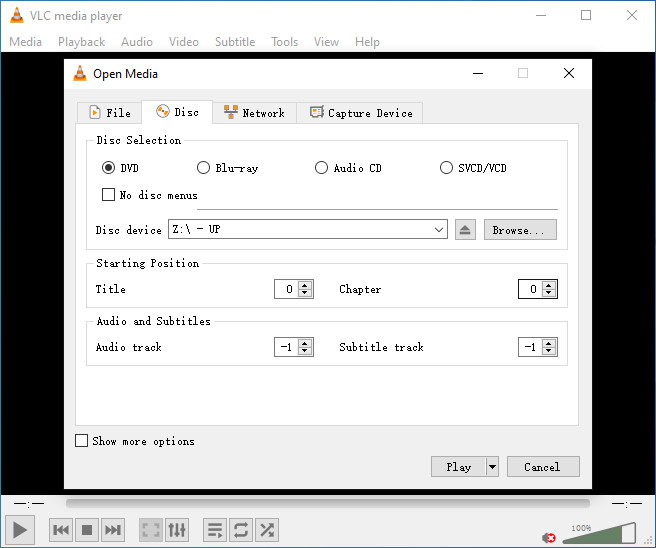Eject the disc with eject icon
Screen dimensions: 656x548
pyautogui.click(x=465, y=230)
